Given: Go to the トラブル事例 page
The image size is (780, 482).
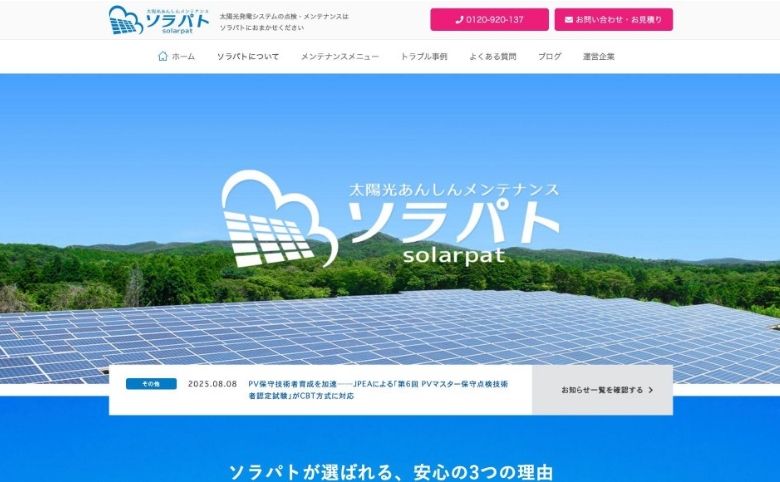Looking at the screenshot, I should pyautogui.click(x=424, y=57).
